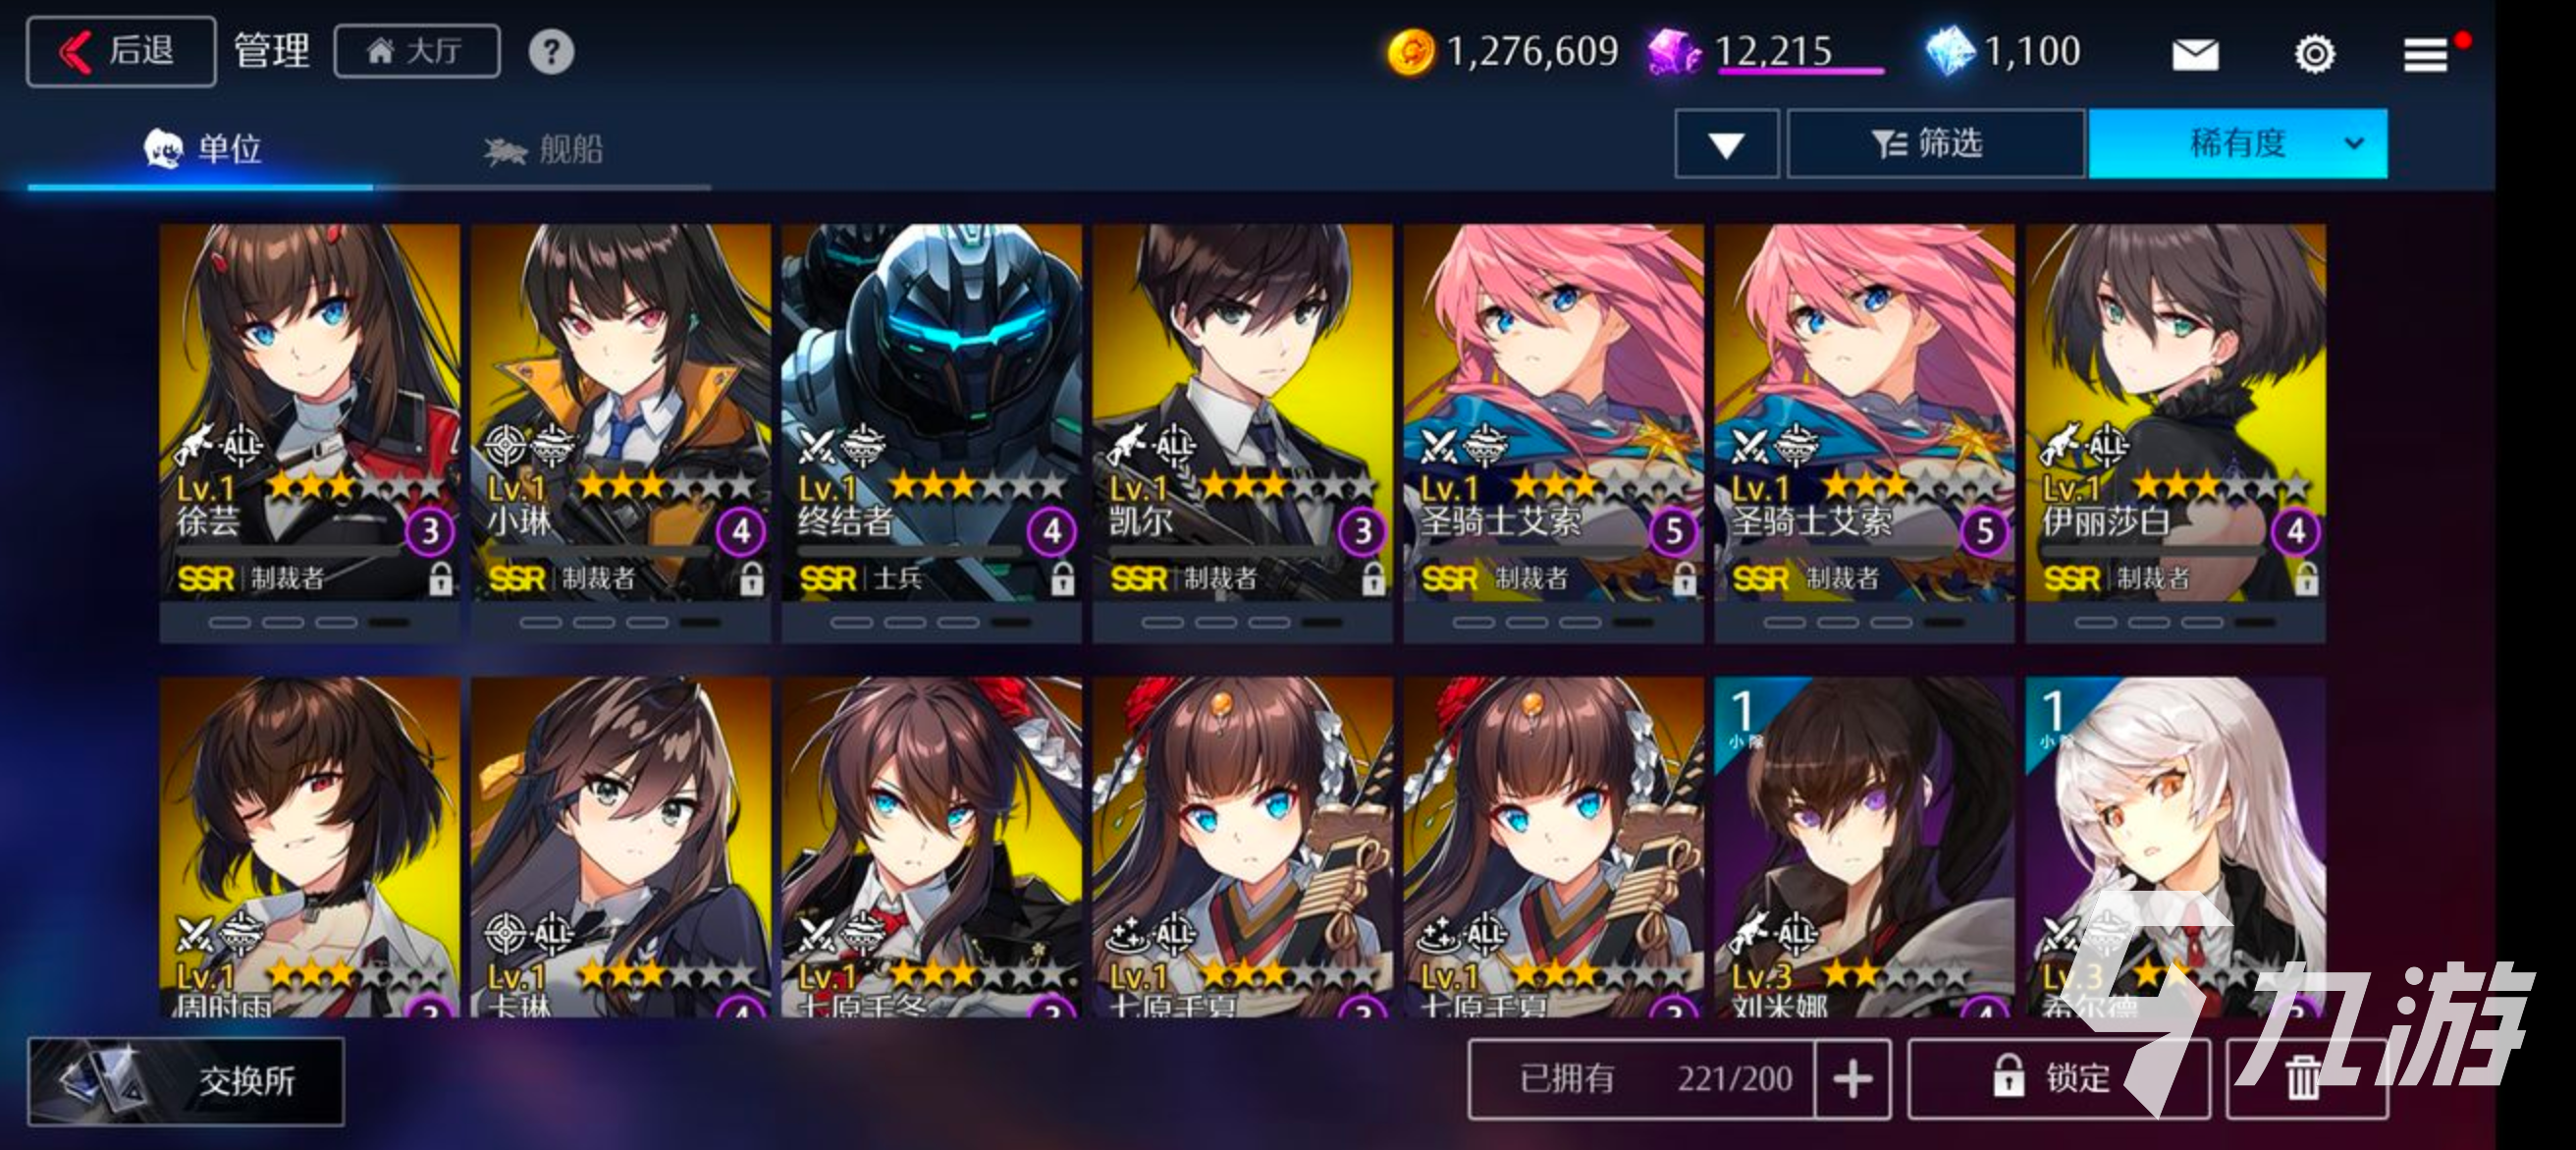Click the descending sort triangle button
Viewport: 2576px width, 1150px height.
[x=1726, y=144]
